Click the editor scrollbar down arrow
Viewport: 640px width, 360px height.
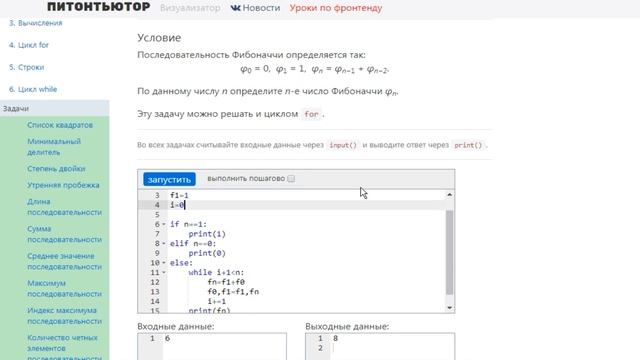tap(449, 308)
